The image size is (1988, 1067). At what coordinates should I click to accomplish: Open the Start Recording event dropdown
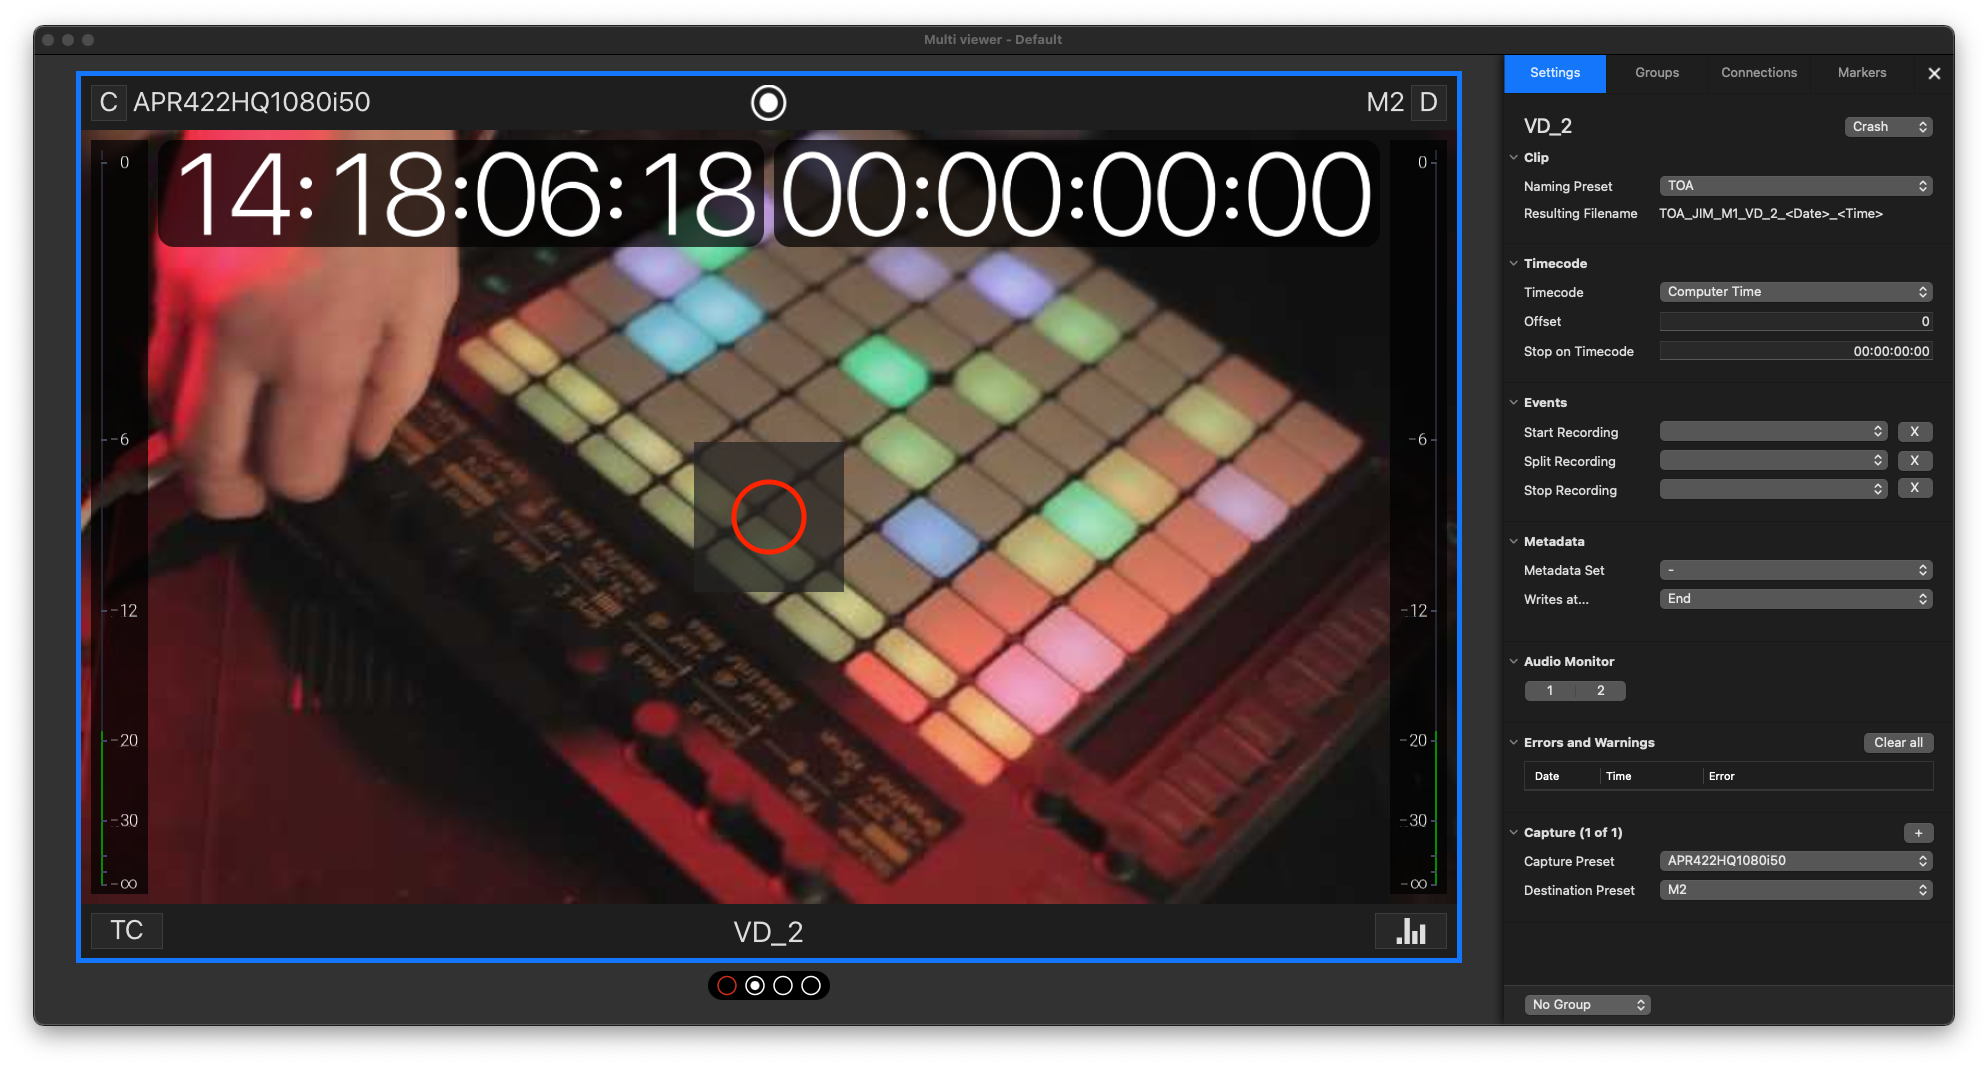pos(1773,431)
